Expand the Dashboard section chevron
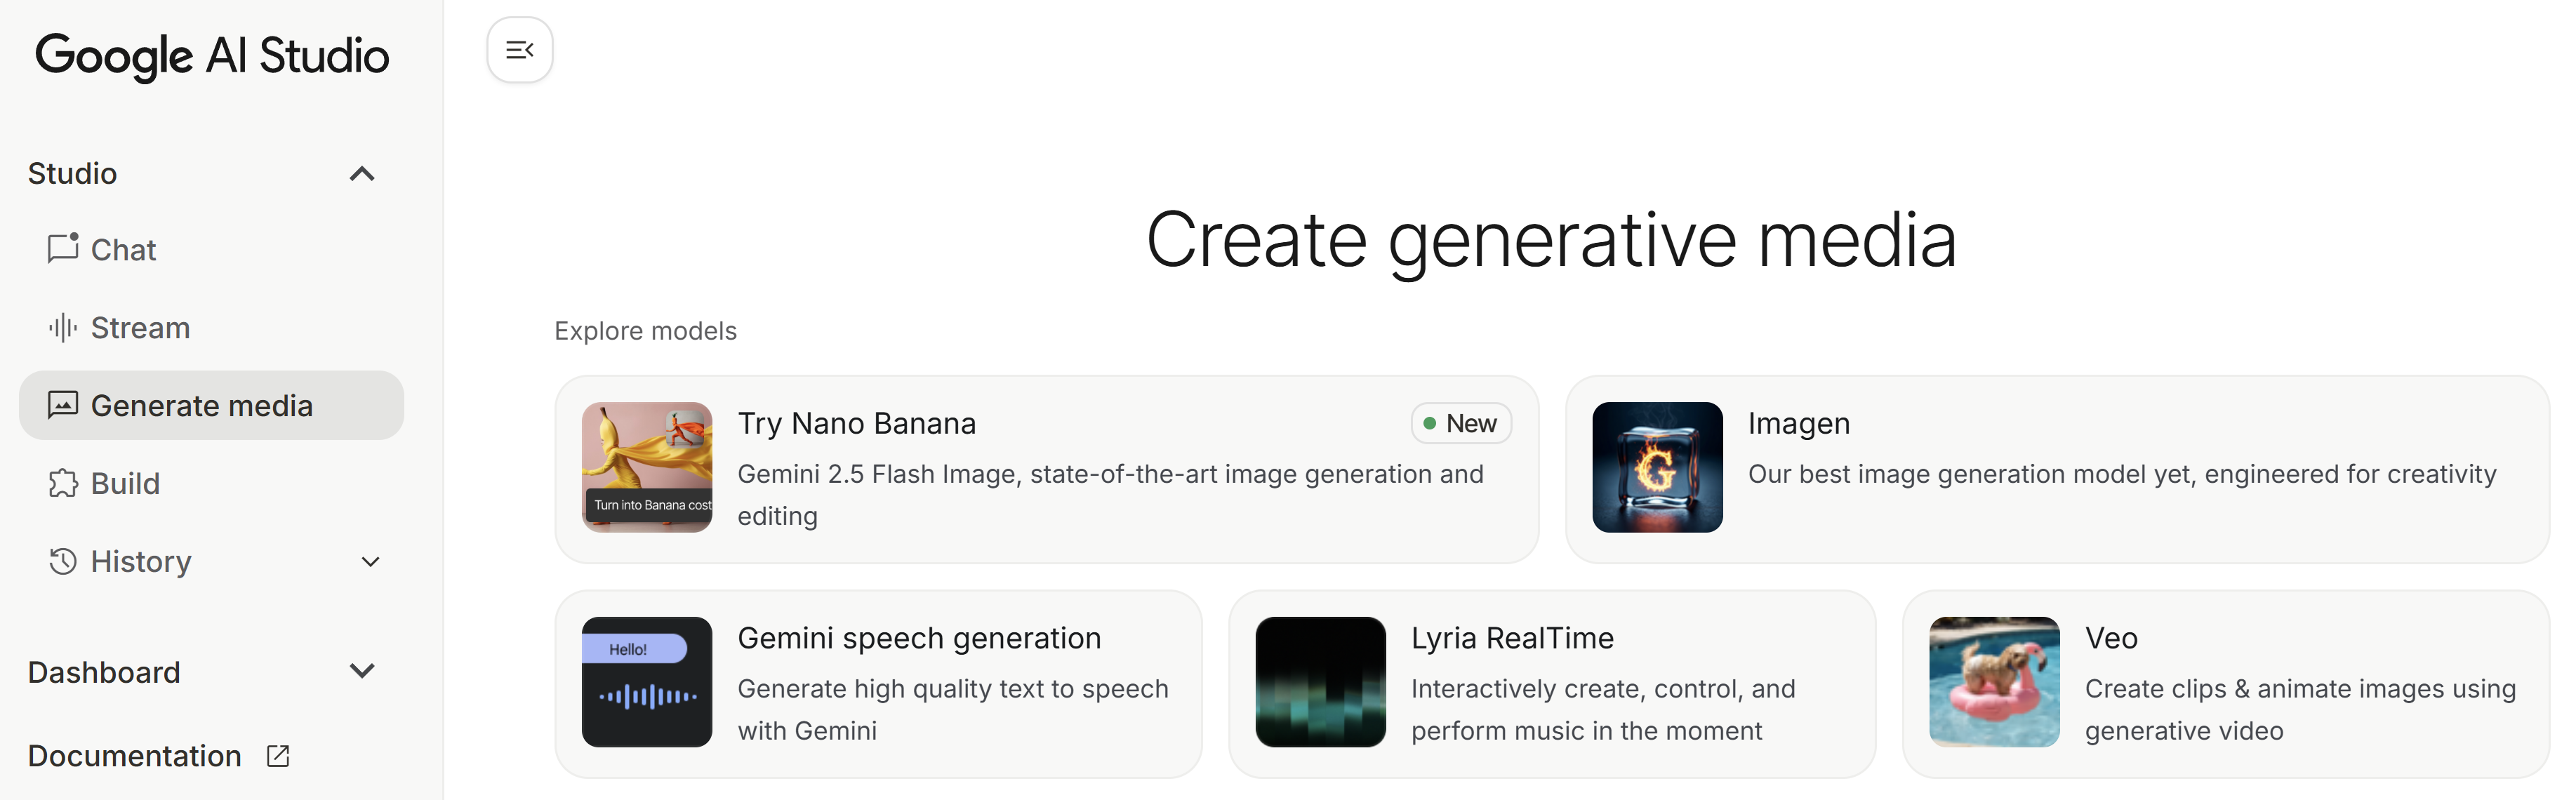 (362, 671)
